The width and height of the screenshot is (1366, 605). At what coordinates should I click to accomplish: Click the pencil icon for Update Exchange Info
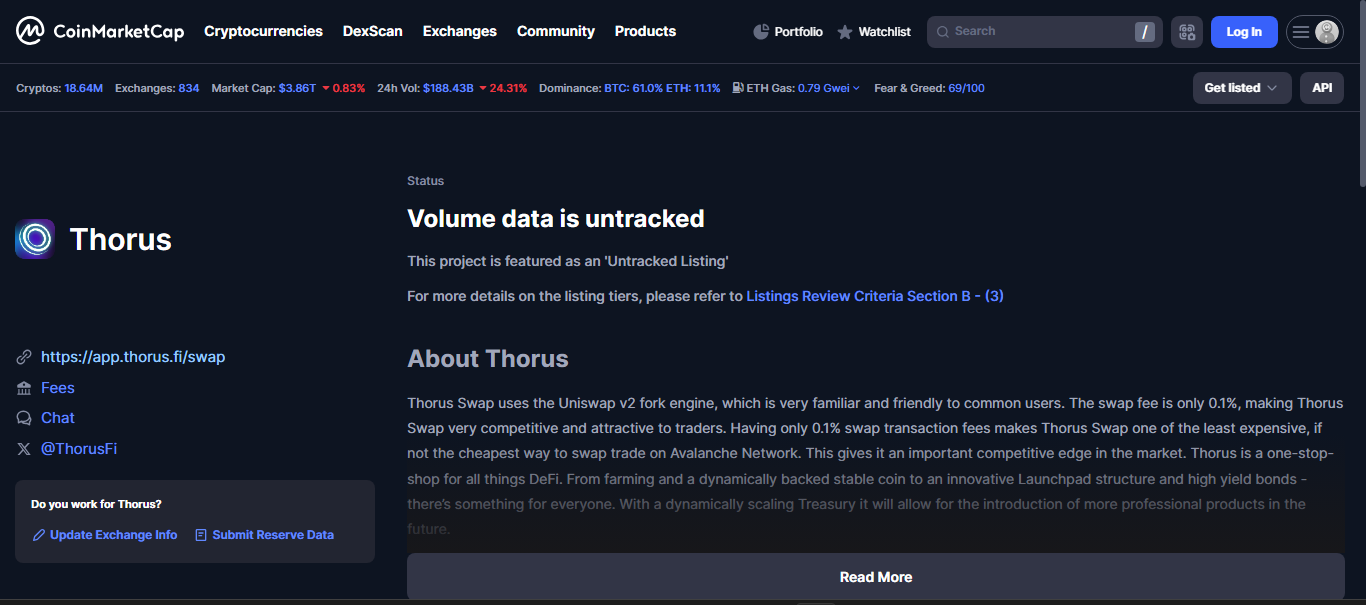pyautogui.click(x=39, y=535)
